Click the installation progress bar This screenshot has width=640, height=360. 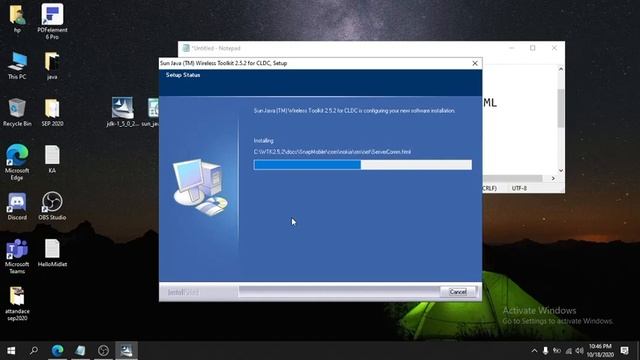point(362,164)
